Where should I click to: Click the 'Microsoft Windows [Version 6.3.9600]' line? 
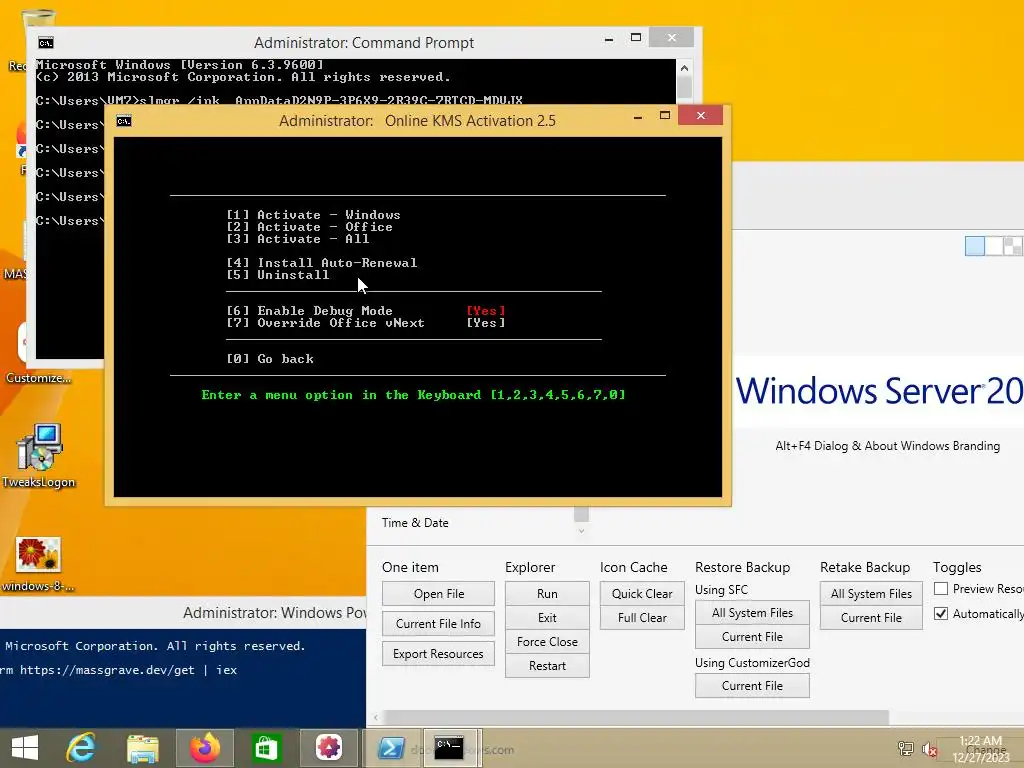180,65
